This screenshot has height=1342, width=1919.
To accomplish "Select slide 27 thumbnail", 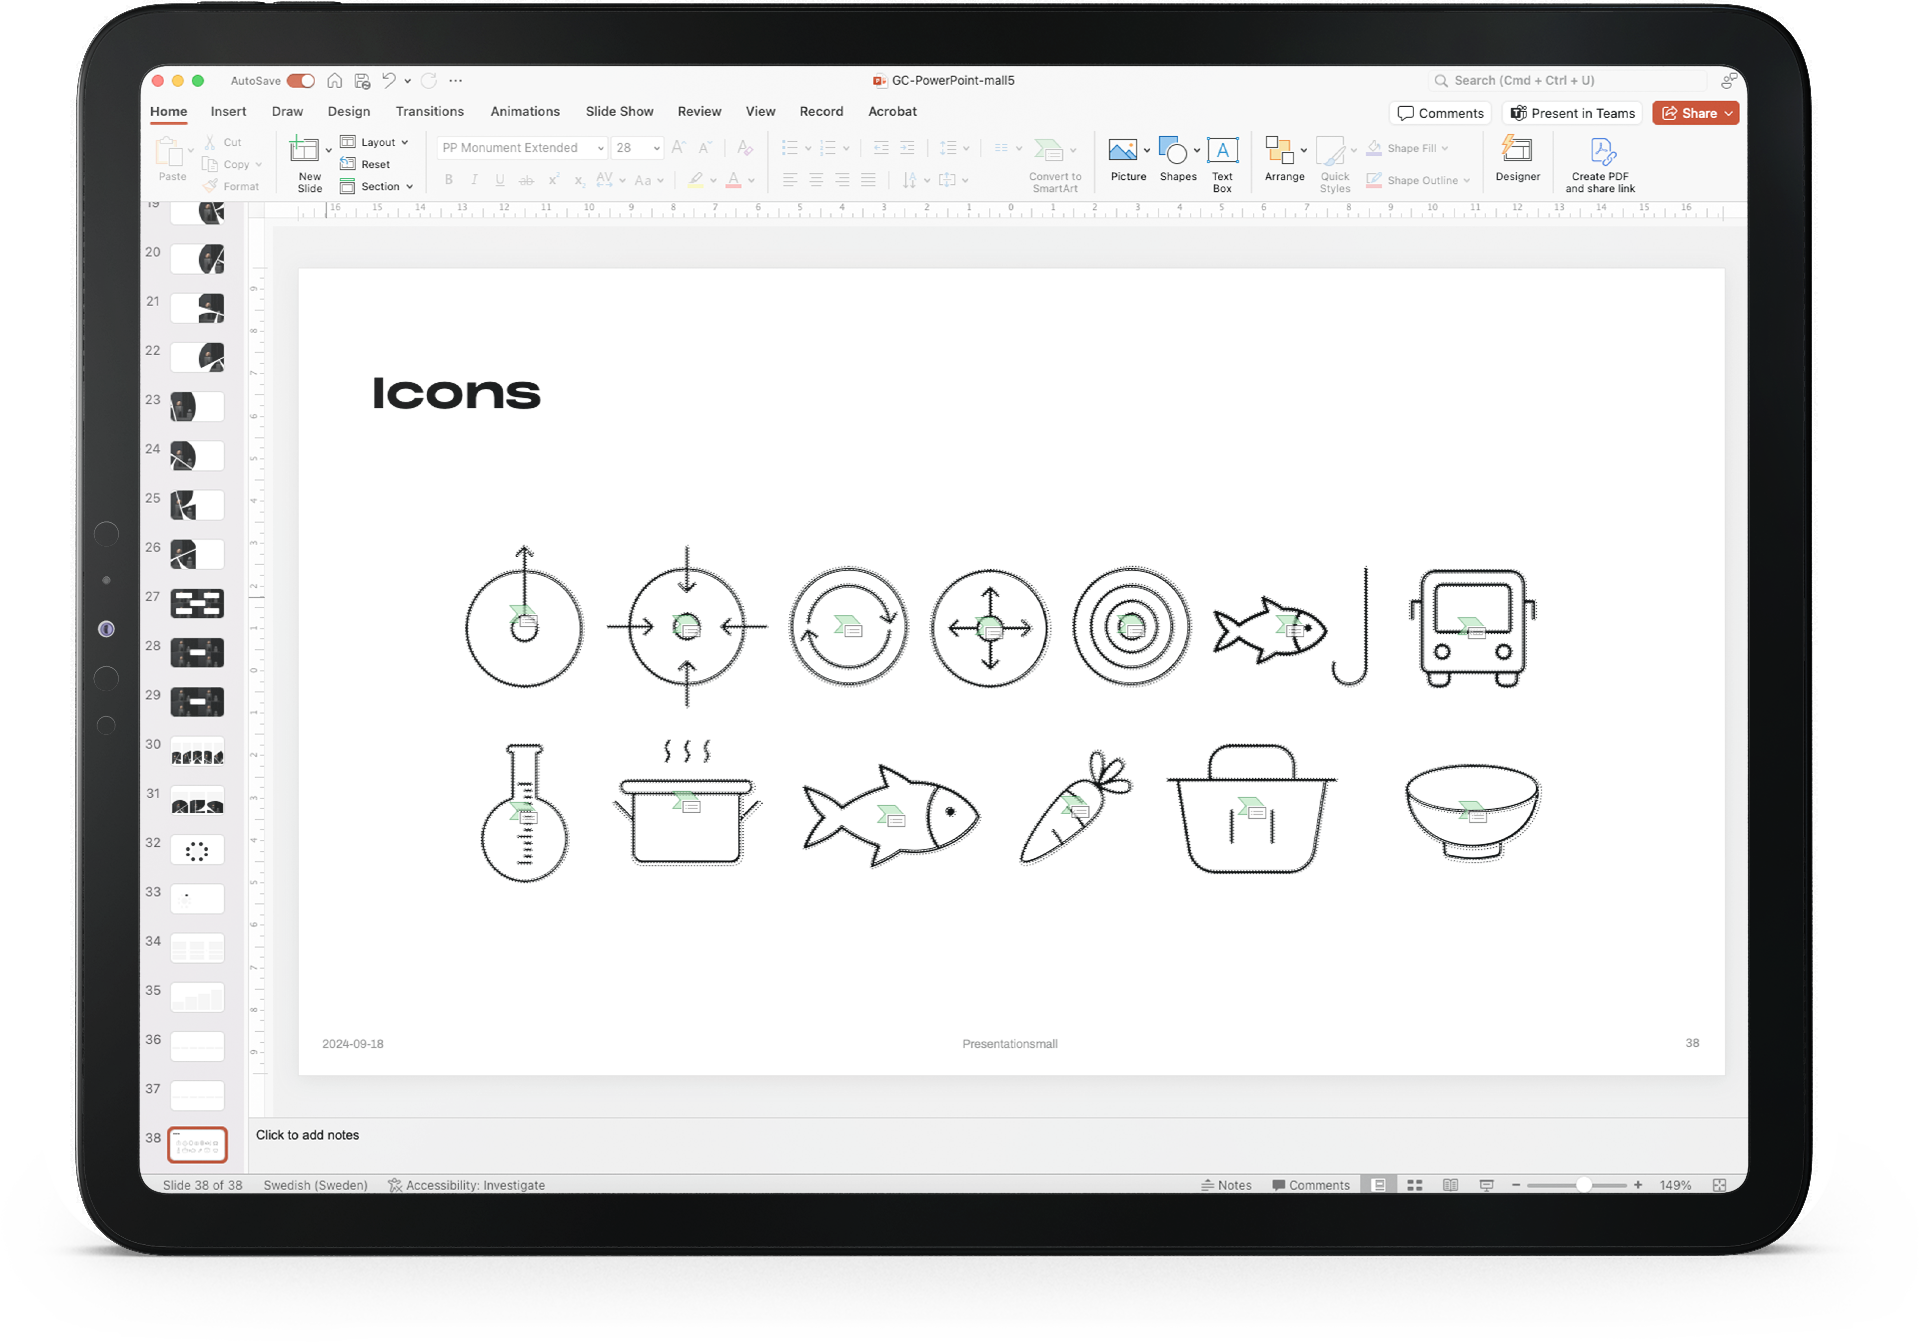I will (197, 603).
